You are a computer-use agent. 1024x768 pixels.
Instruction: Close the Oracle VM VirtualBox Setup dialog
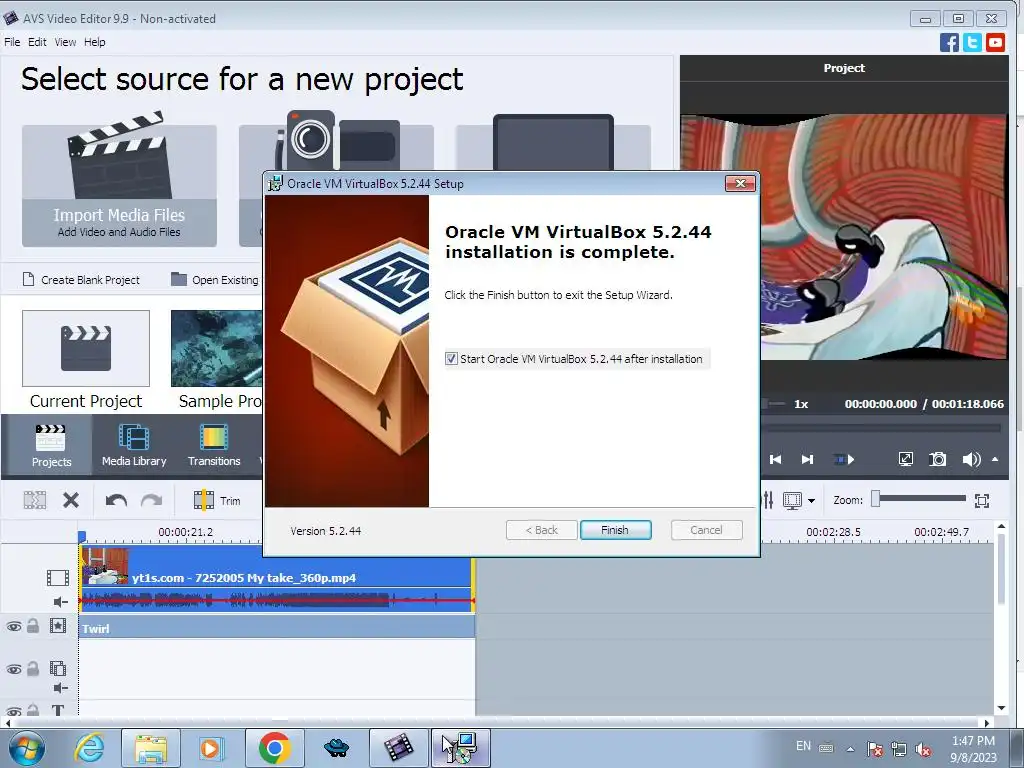tap(741, 184)
